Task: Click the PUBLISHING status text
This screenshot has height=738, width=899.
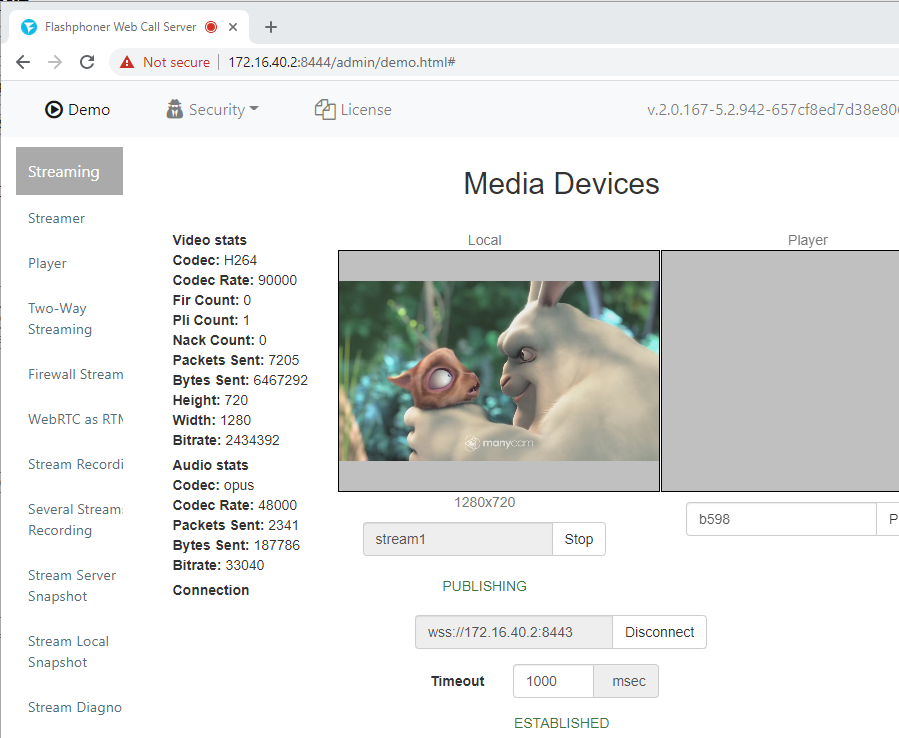Action: click(484, 586)
